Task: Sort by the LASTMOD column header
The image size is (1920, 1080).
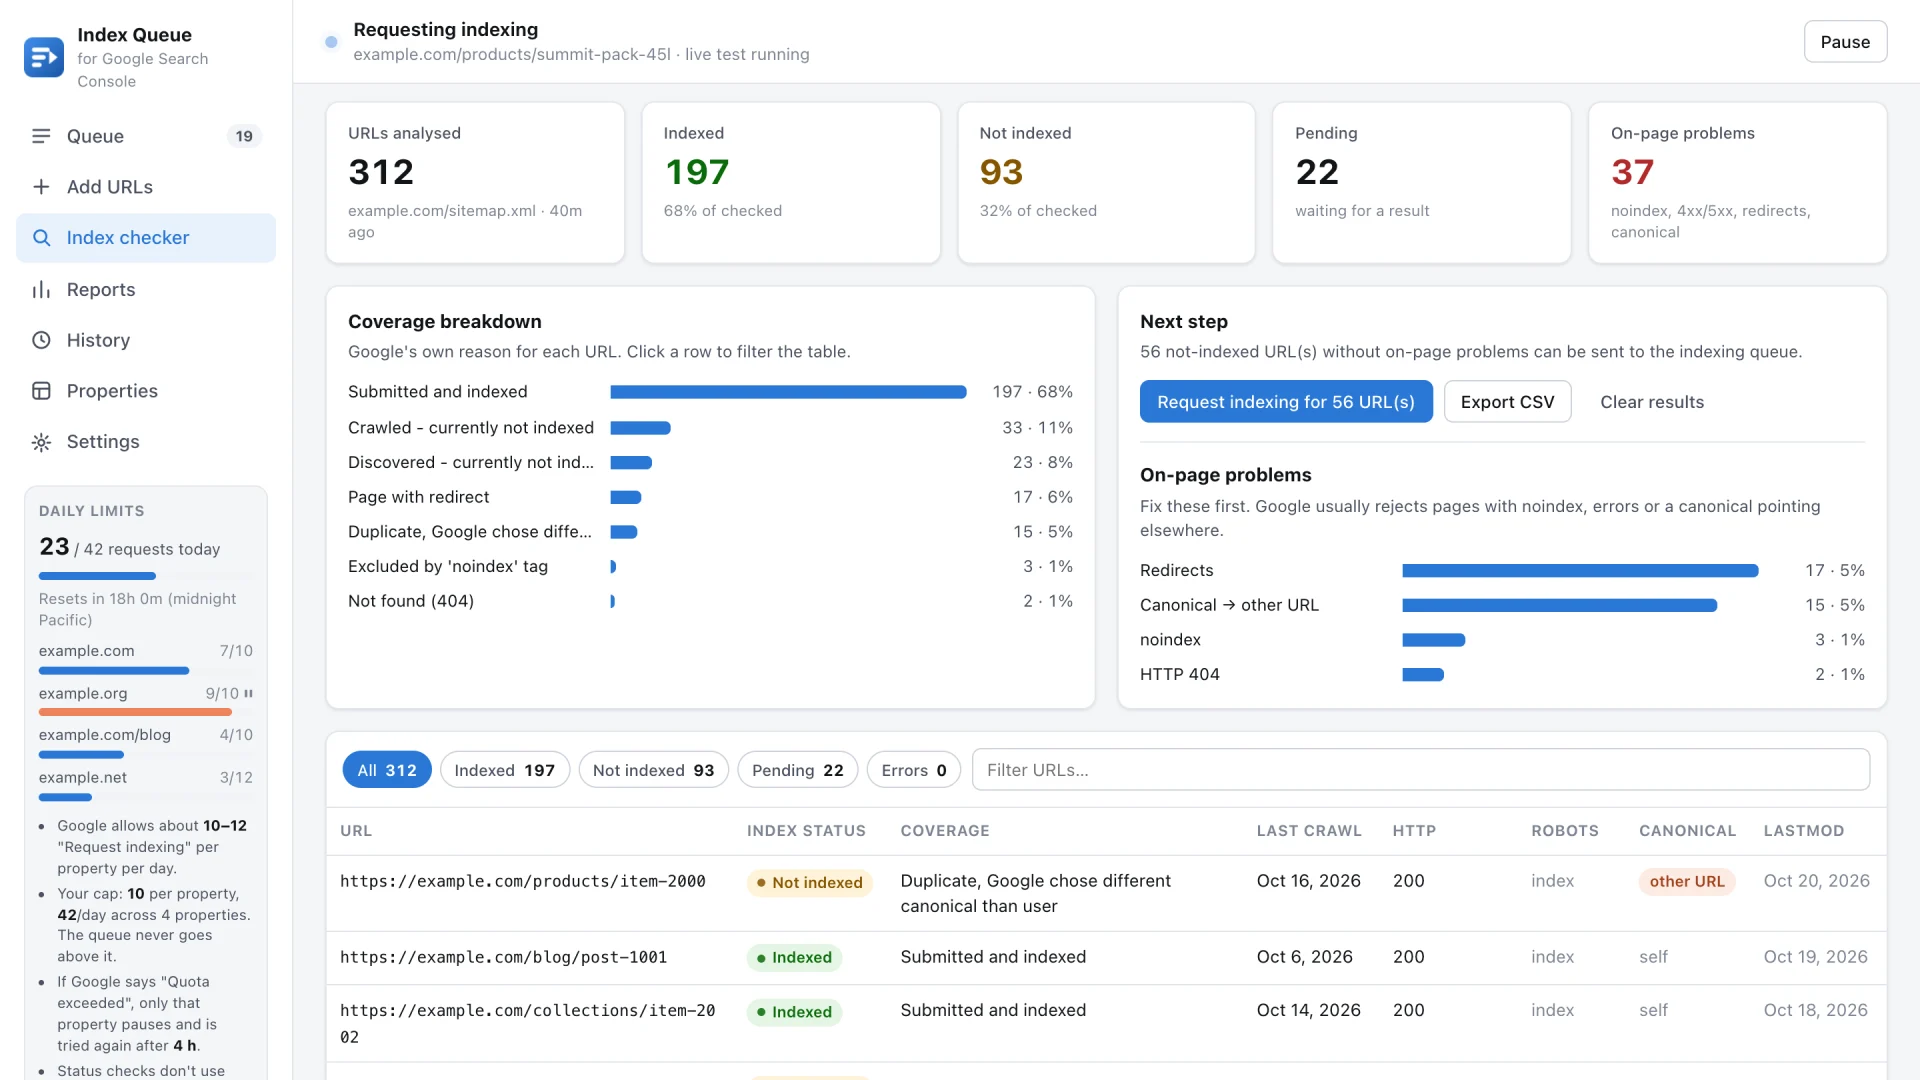Action: point(1804,831)
